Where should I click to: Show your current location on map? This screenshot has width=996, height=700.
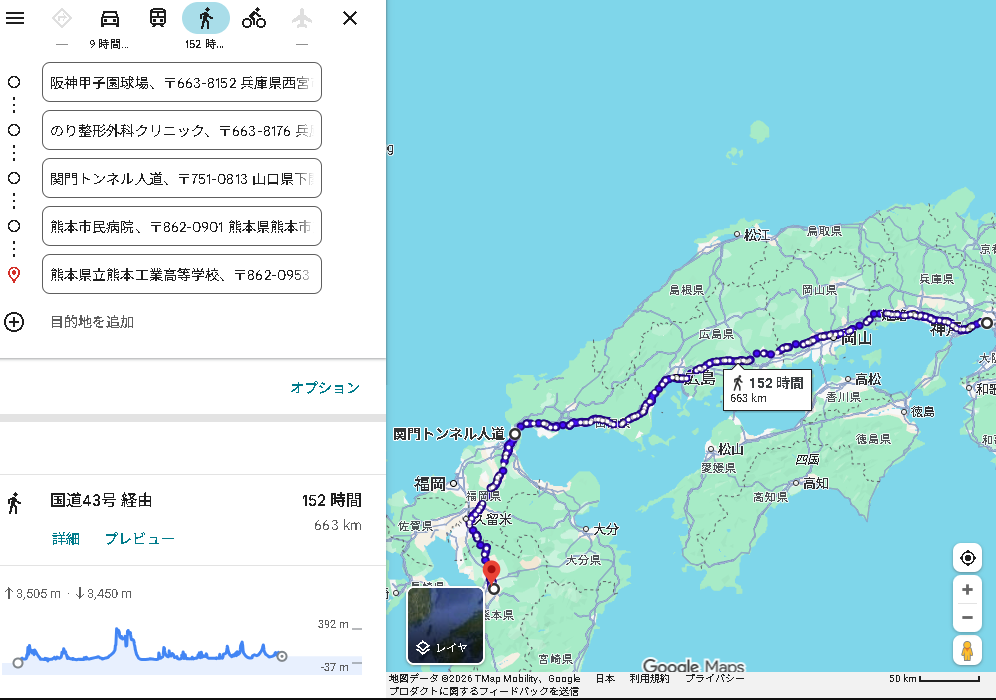tap(967, 558)
